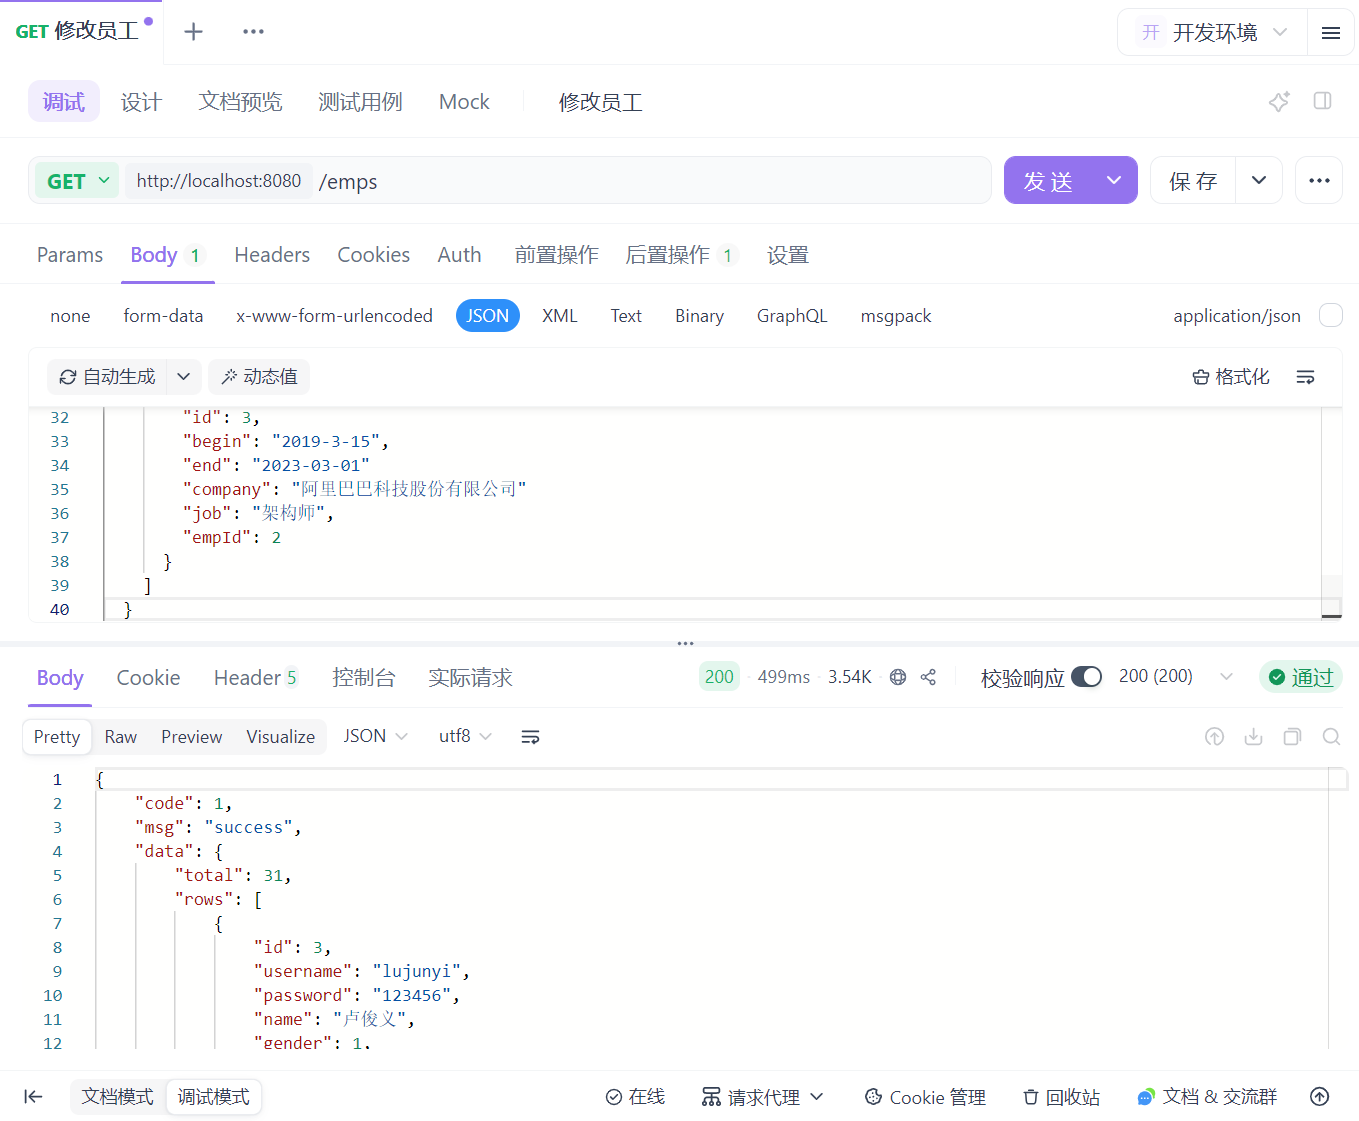Open a new tab with the plus icon
The height and width of the screenshot is (1121, 1359).
193,32
